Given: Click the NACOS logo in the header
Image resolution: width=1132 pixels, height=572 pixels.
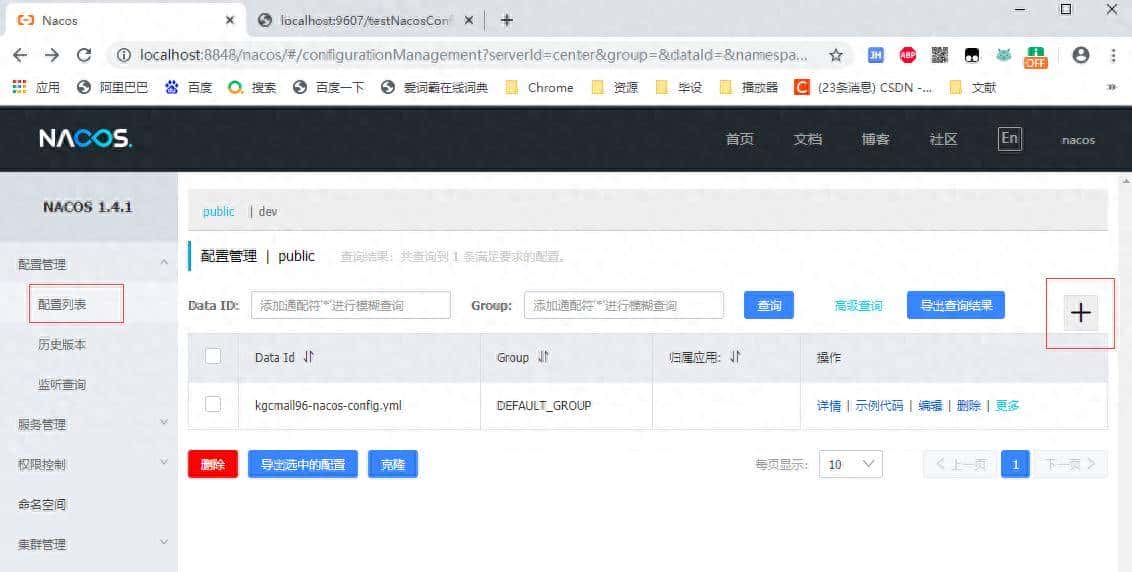Looking at the screenshot, I should [85, 139].
